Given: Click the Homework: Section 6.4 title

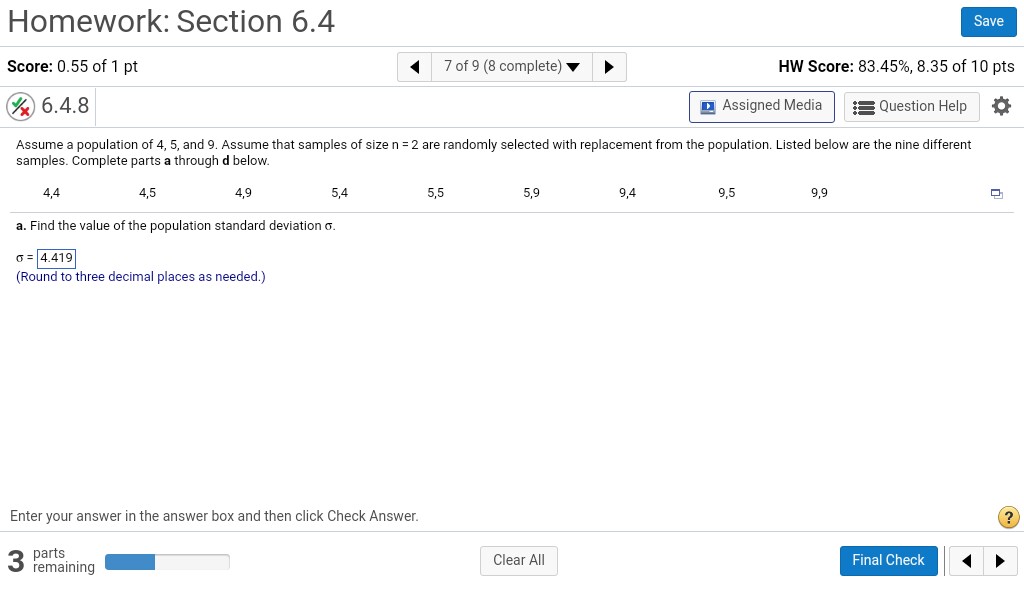Looking at the screenshot, I should tap(171, 21).
